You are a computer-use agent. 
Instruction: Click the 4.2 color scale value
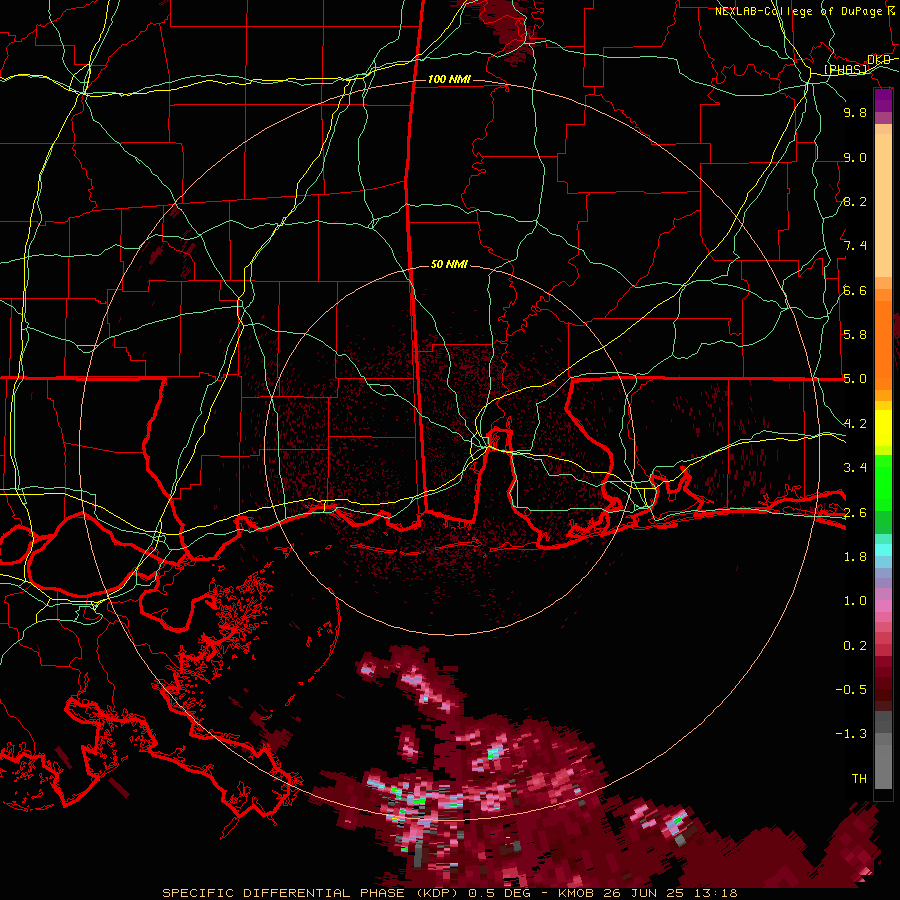855,424
